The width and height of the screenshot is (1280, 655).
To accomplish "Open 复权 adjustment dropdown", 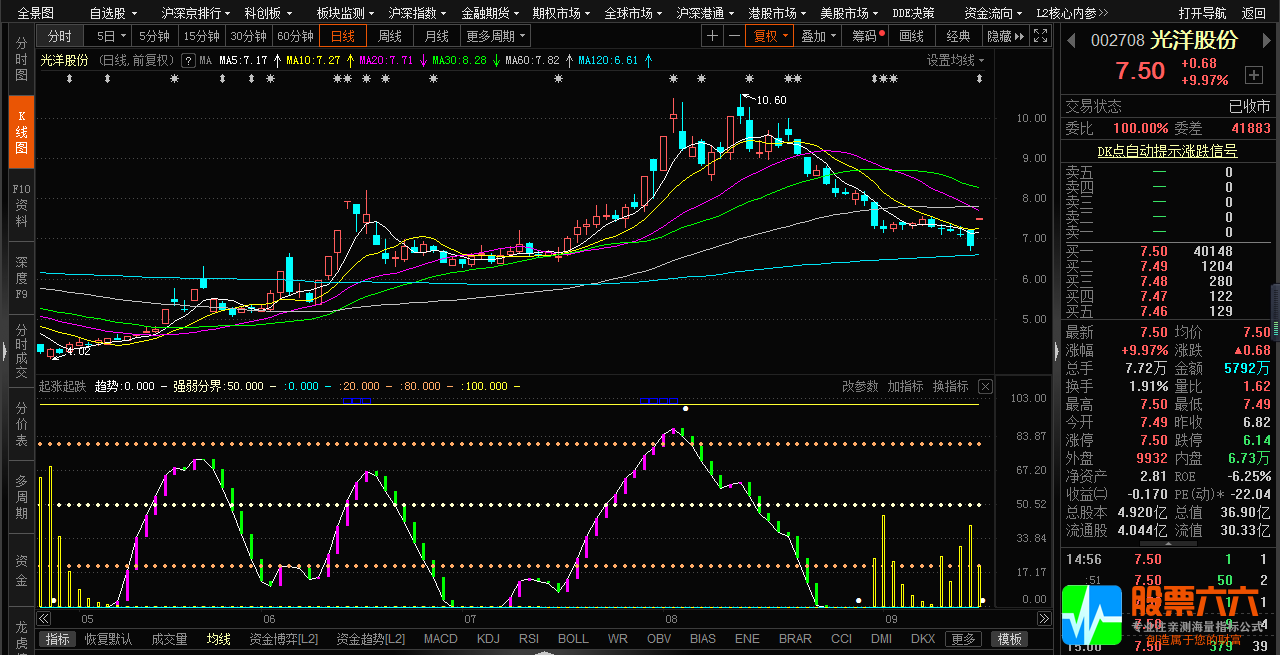I will click(x=771, y=36).
